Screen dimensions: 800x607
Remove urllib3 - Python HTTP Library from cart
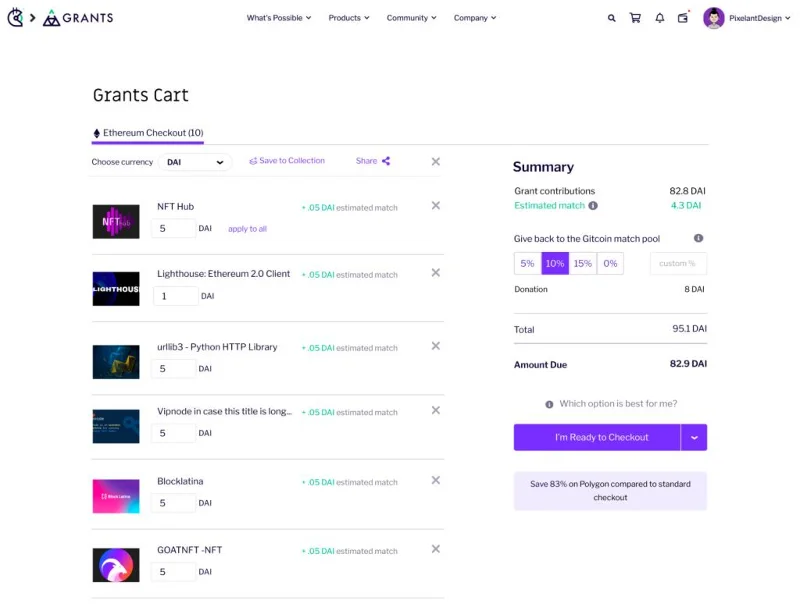click(x=436, y=346)
